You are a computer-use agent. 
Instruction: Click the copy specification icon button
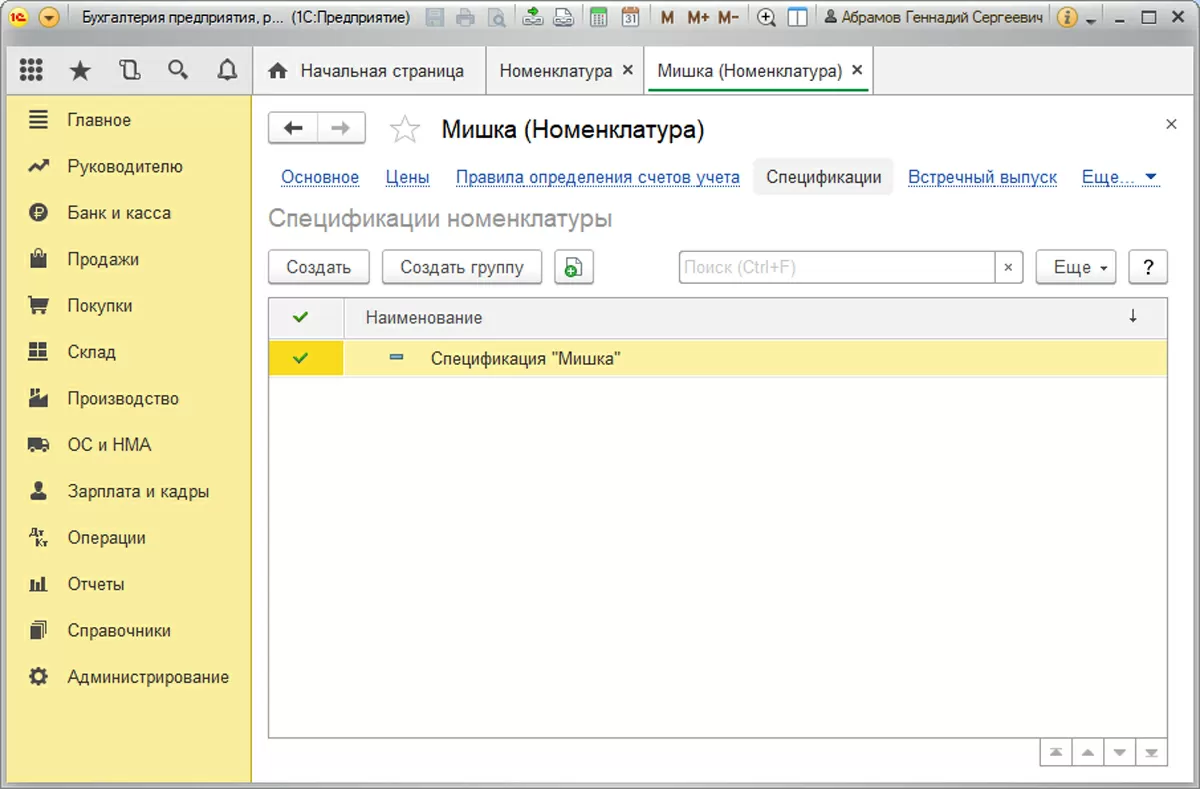[x=574, y=267]
